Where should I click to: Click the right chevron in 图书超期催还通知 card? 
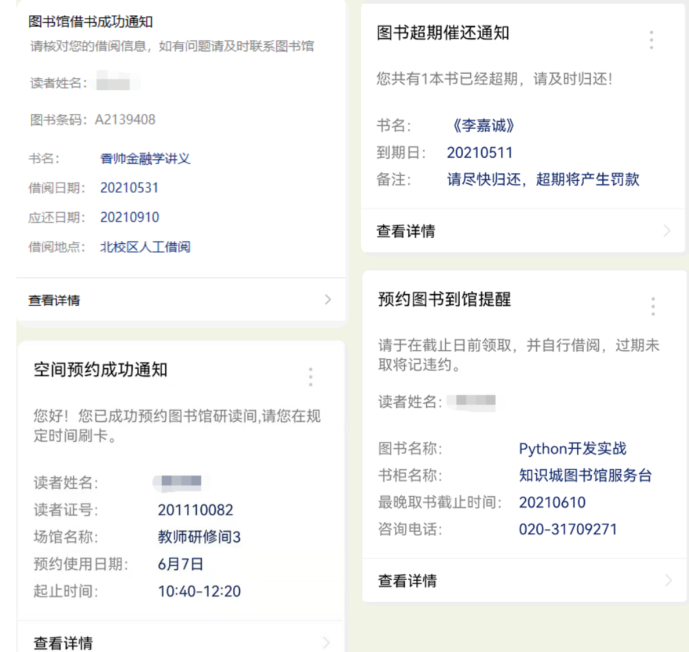pos(667,231)
